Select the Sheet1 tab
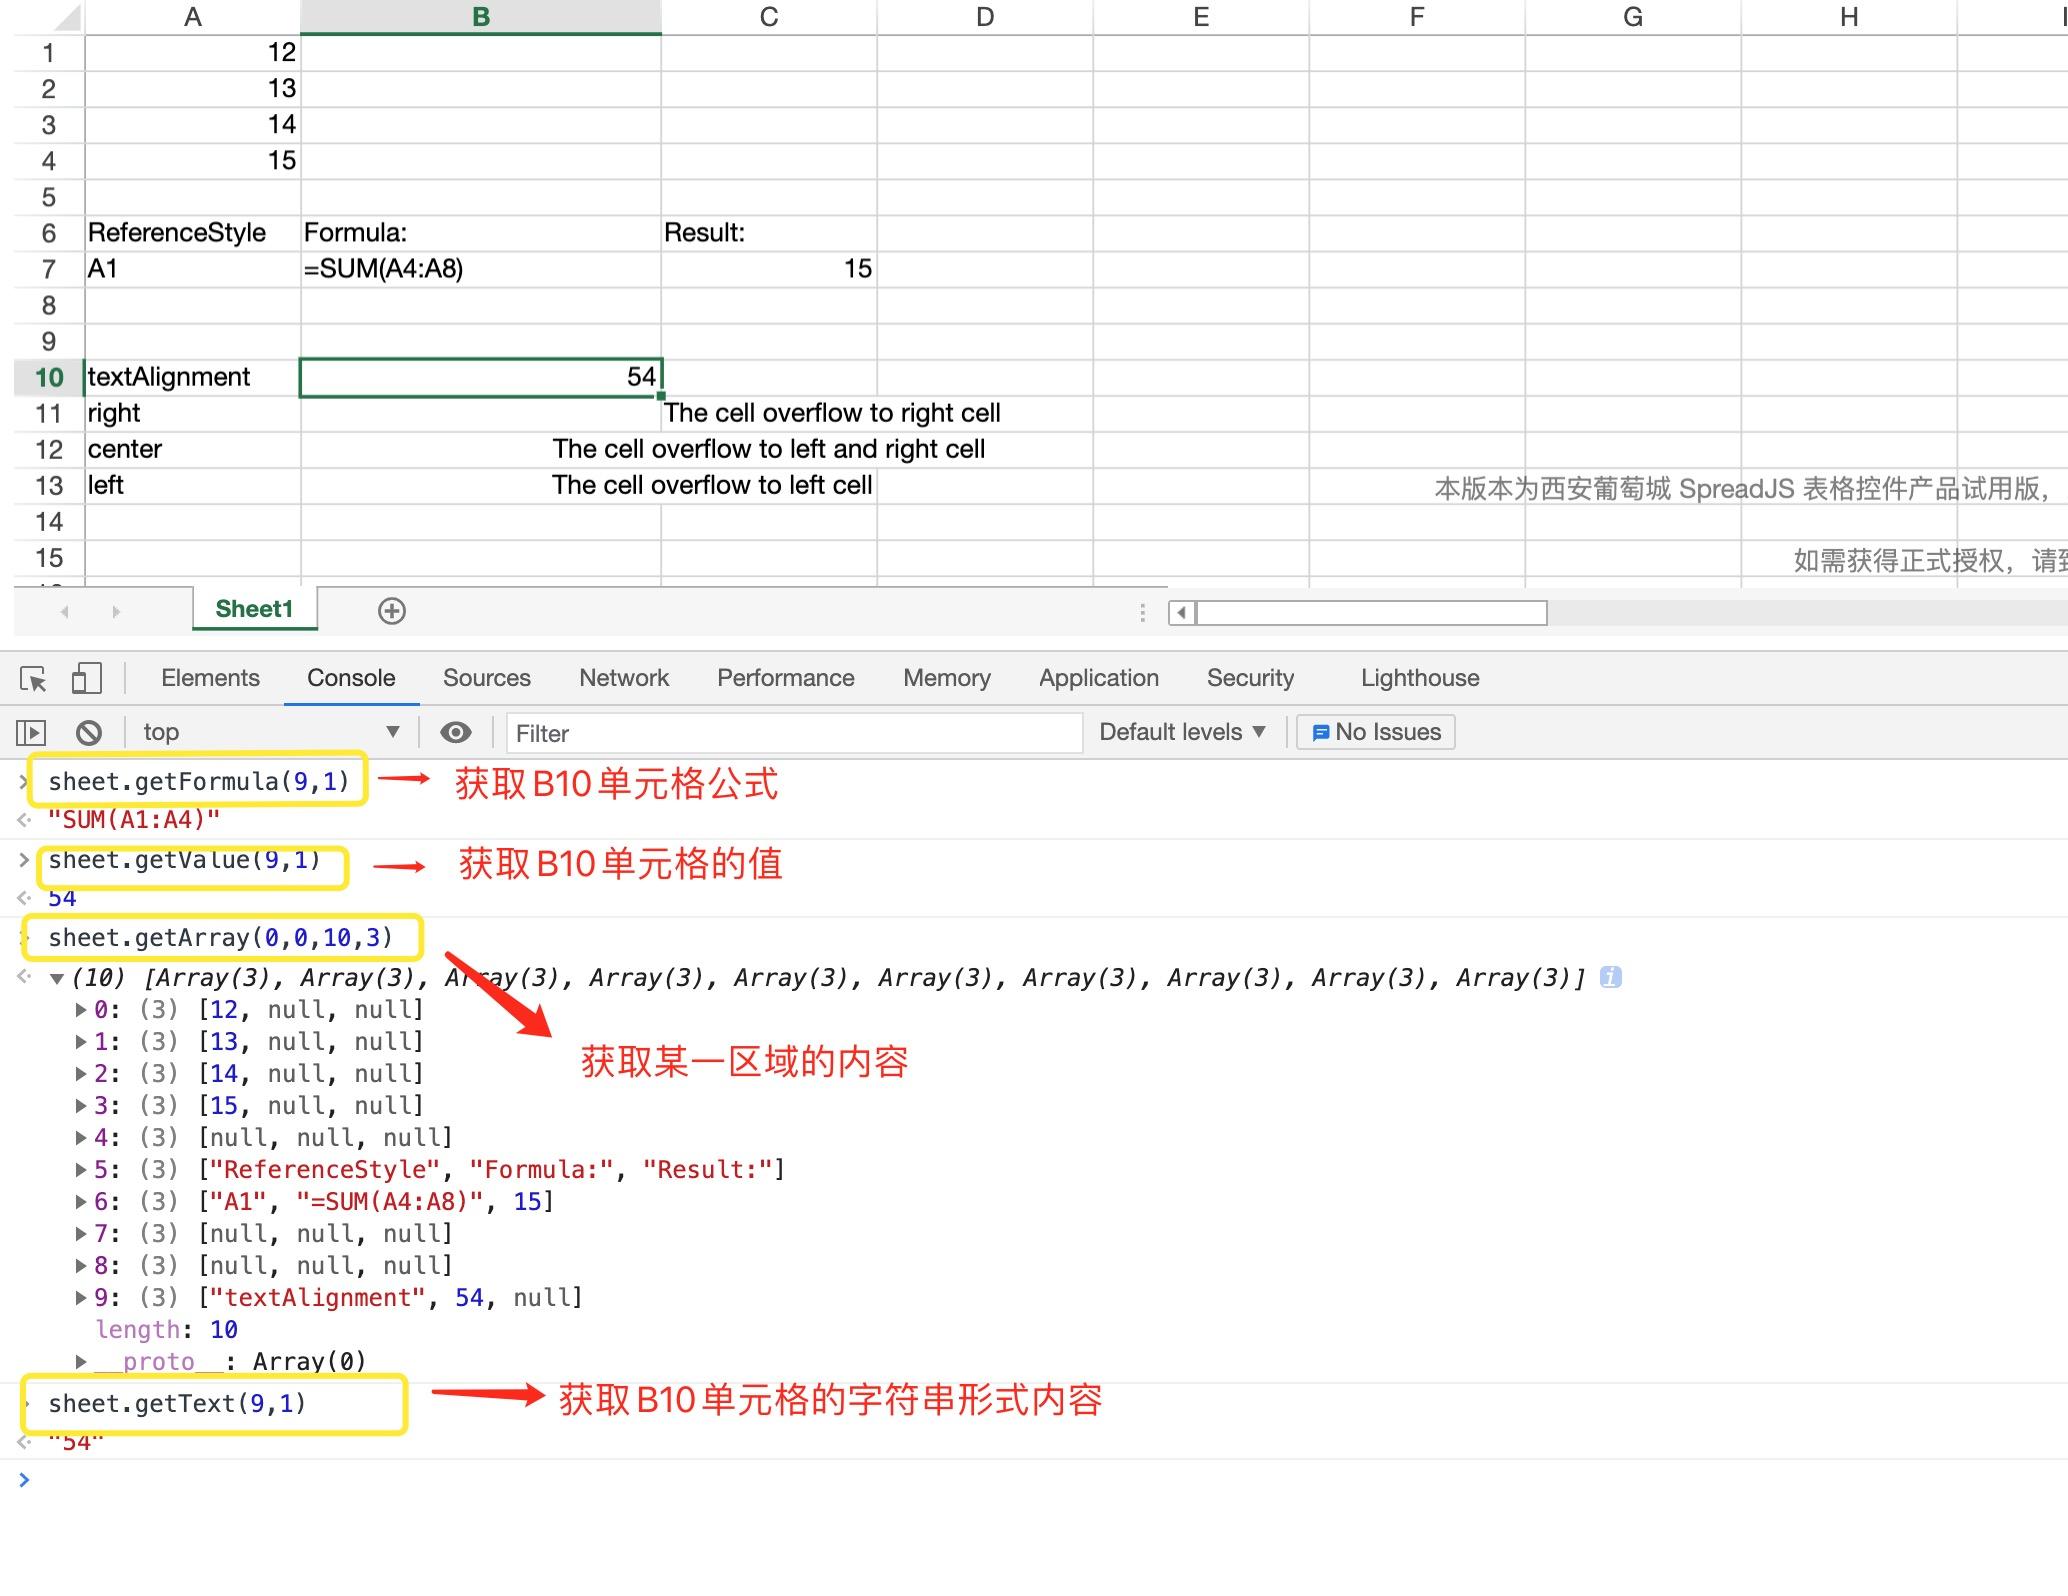The width and height of the screenshot is (2068, 1596). 254,609
